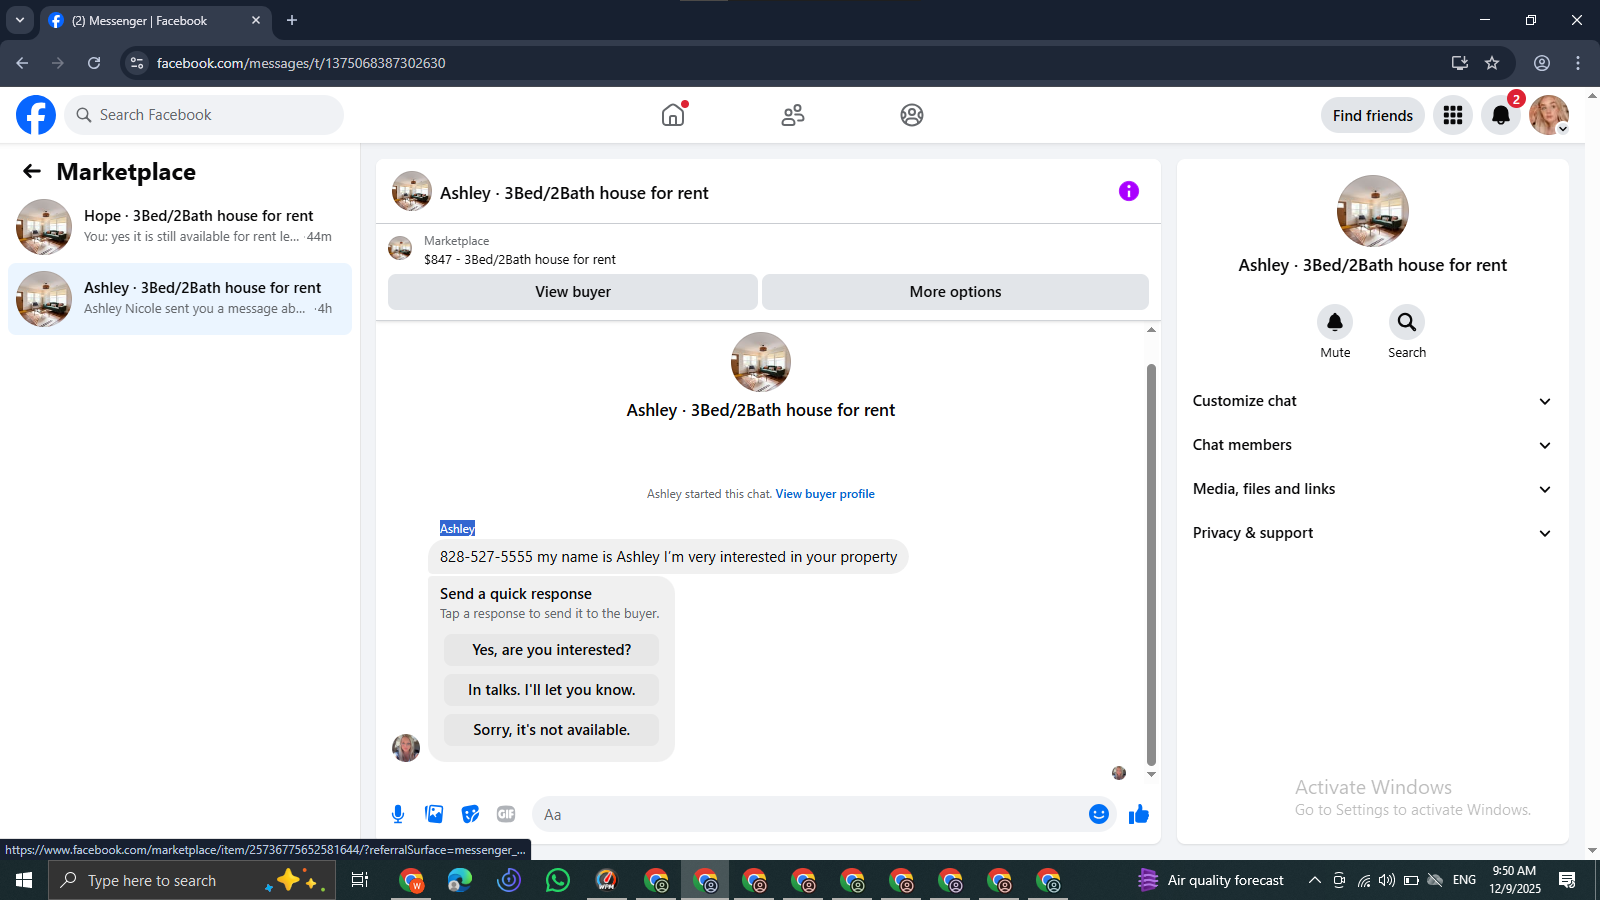The image size is (1600, 900).
Task: Open a new browser tab
Action: click(292, 20)
